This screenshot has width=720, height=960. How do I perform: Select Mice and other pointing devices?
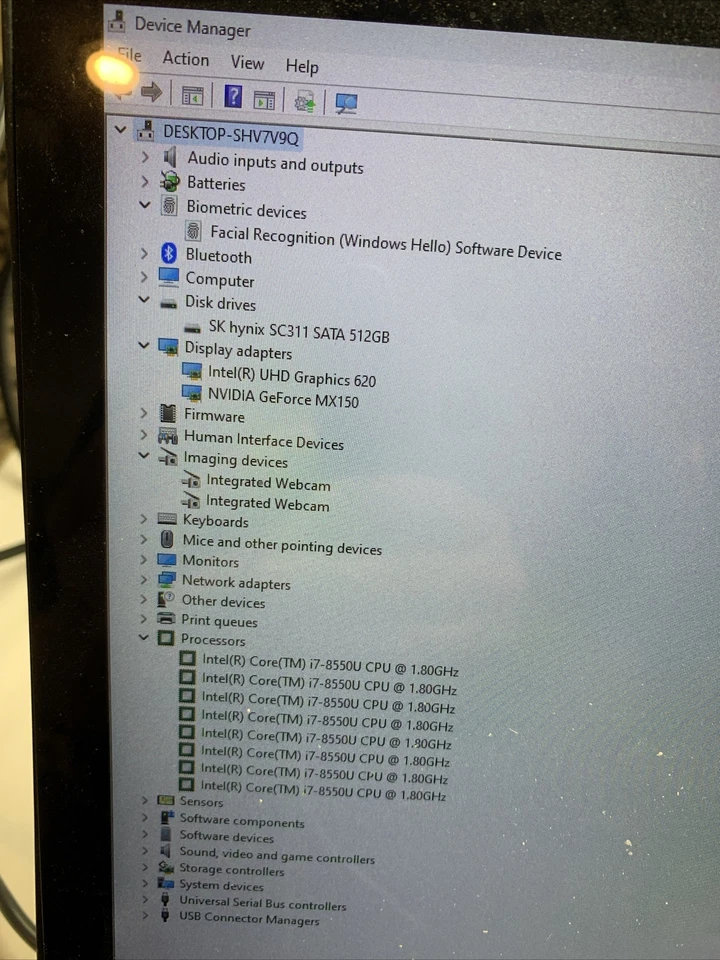[x=282, y=544]
